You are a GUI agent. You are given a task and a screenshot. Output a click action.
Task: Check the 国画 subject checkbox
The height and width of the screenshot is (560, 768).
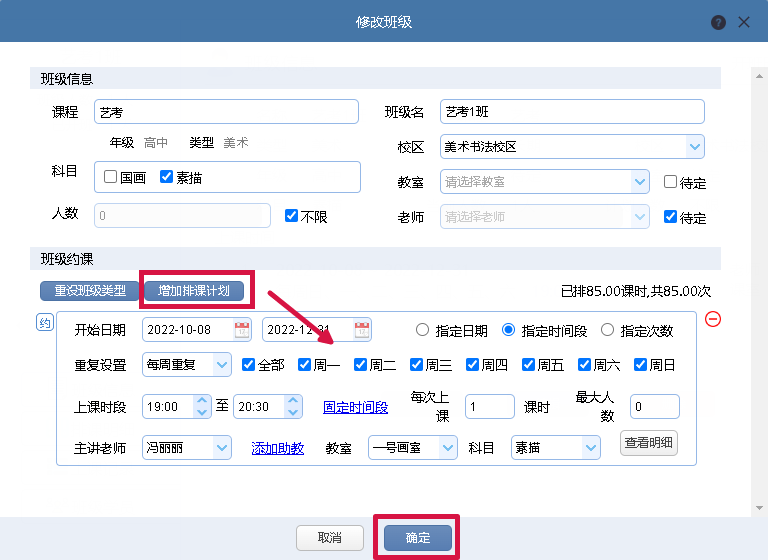coord(110,176)
